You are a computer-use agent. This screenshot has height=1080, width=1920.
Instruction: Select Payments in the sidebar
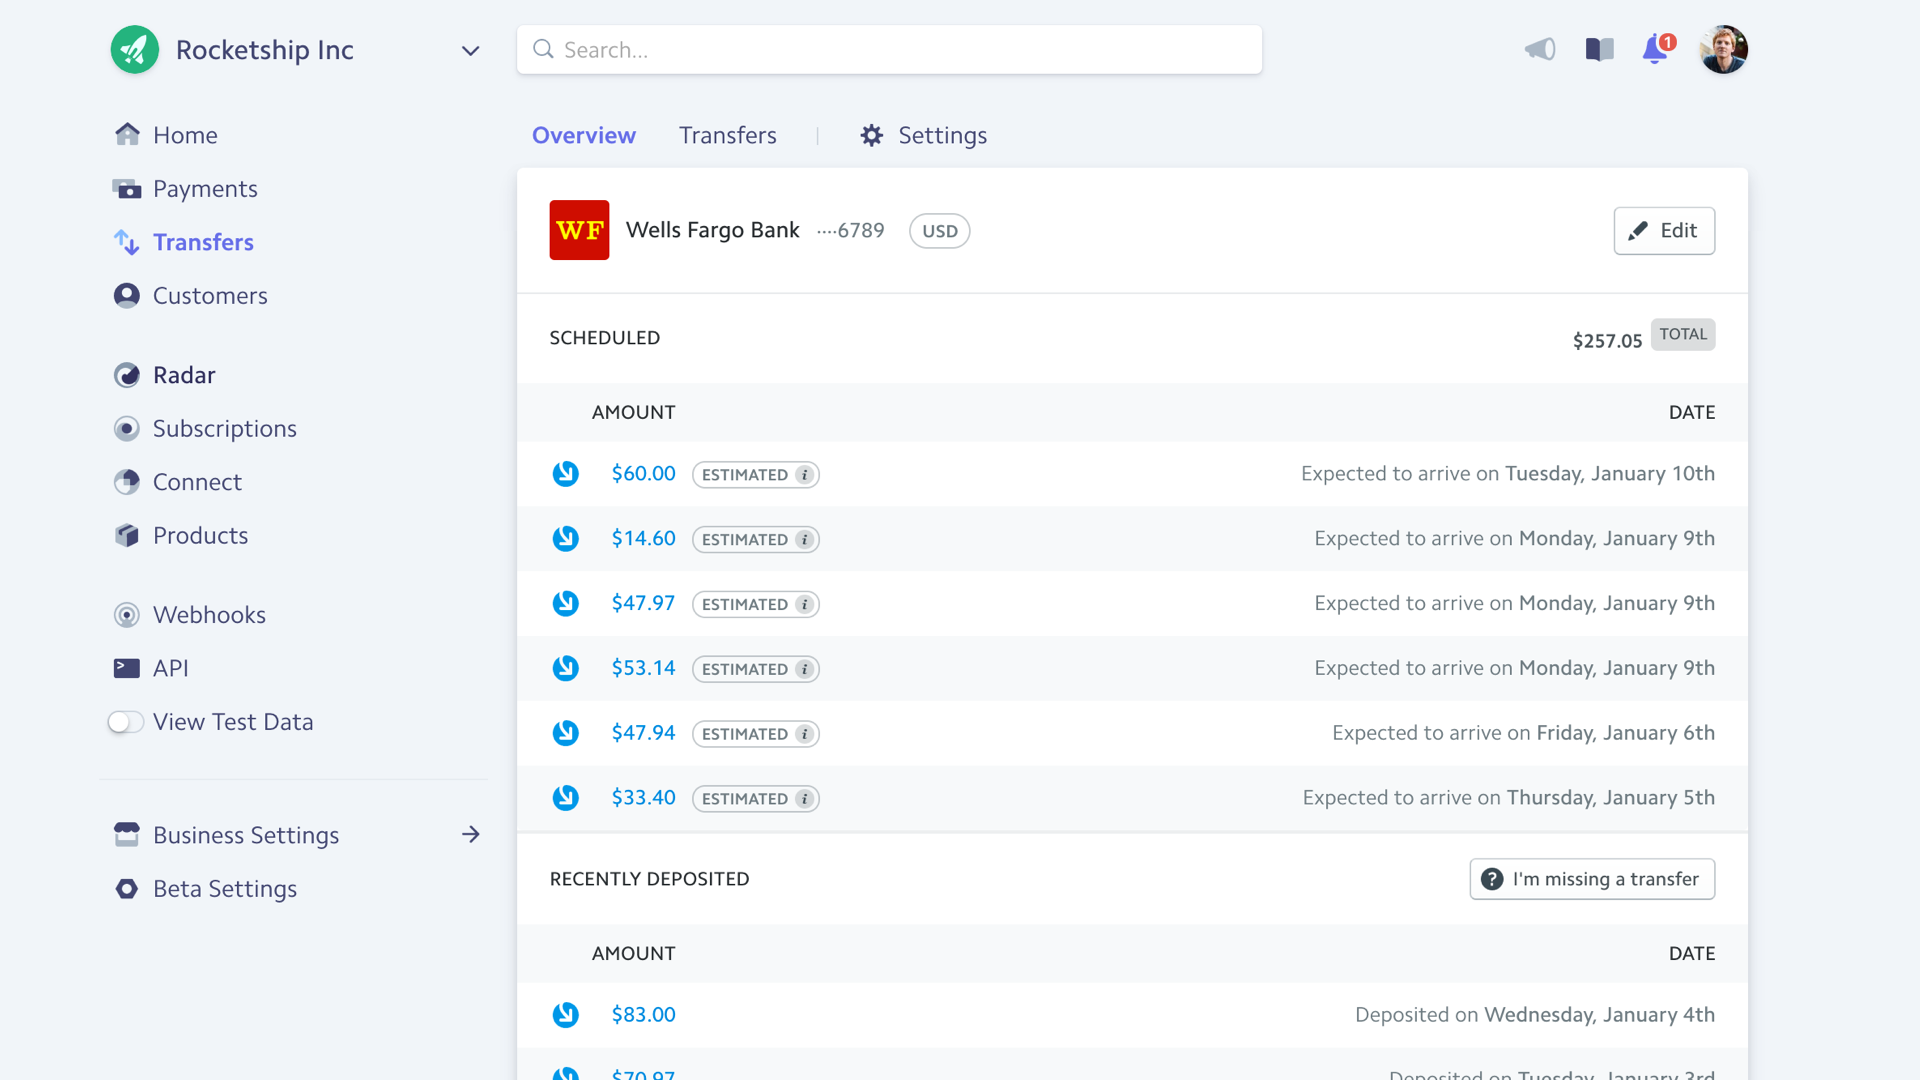pos(204,189)
